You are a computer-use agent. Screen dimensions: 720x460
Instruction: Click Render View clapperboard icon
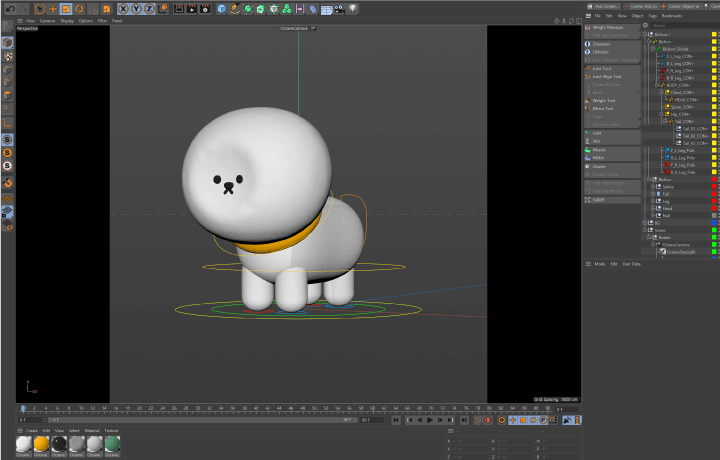(179, 9)
